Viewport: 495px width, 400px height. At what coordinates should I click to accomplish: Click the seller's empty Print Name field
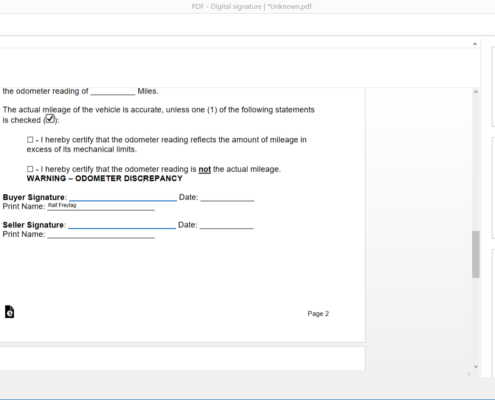click(x=101, y=234)
